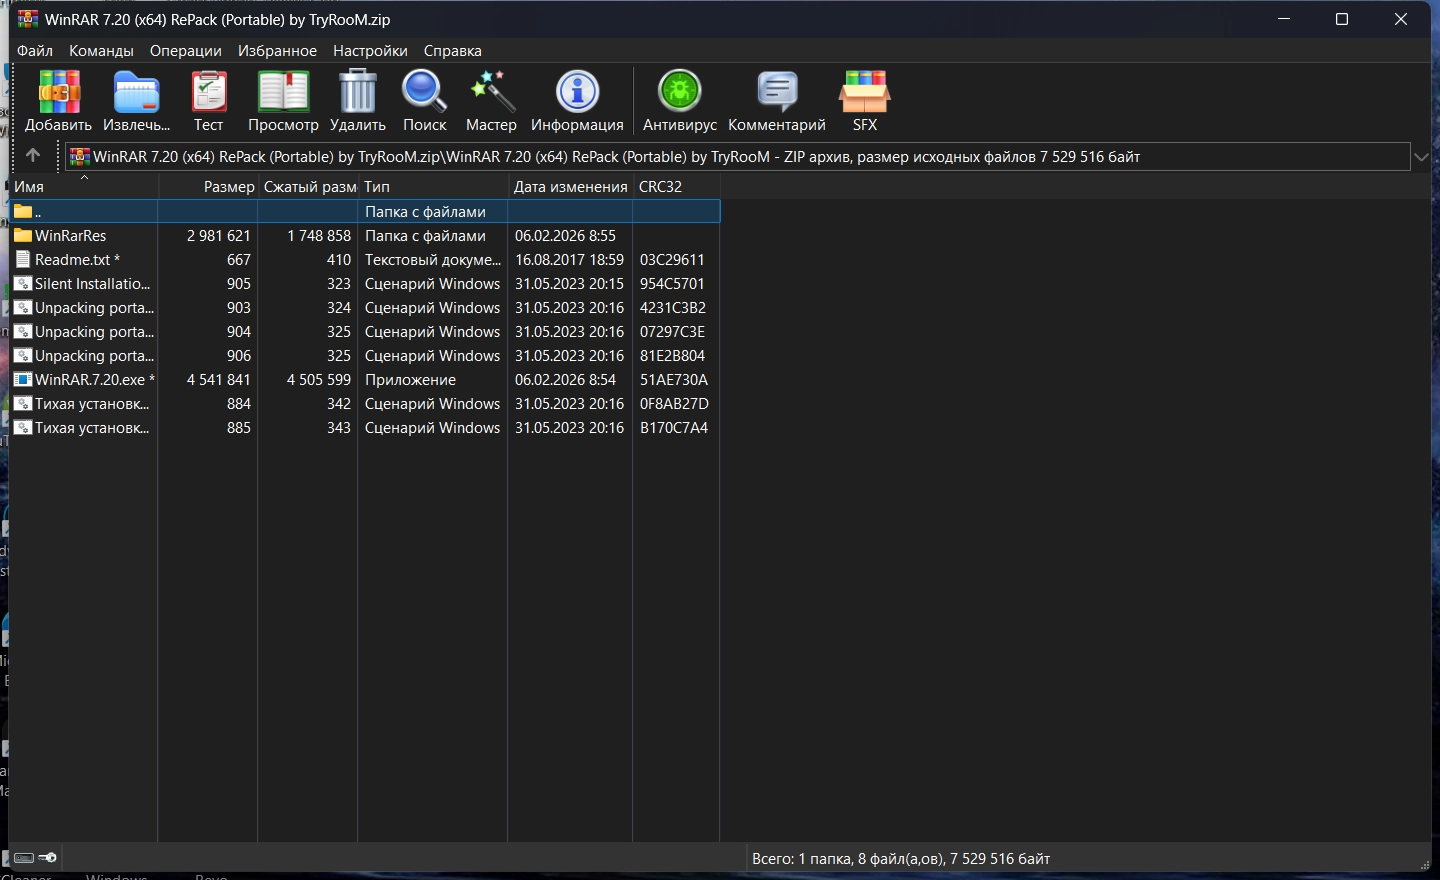Expand the archive path dropdown arrow
This screenshot has width=1440, height=880.
[x=1422, y=157]
